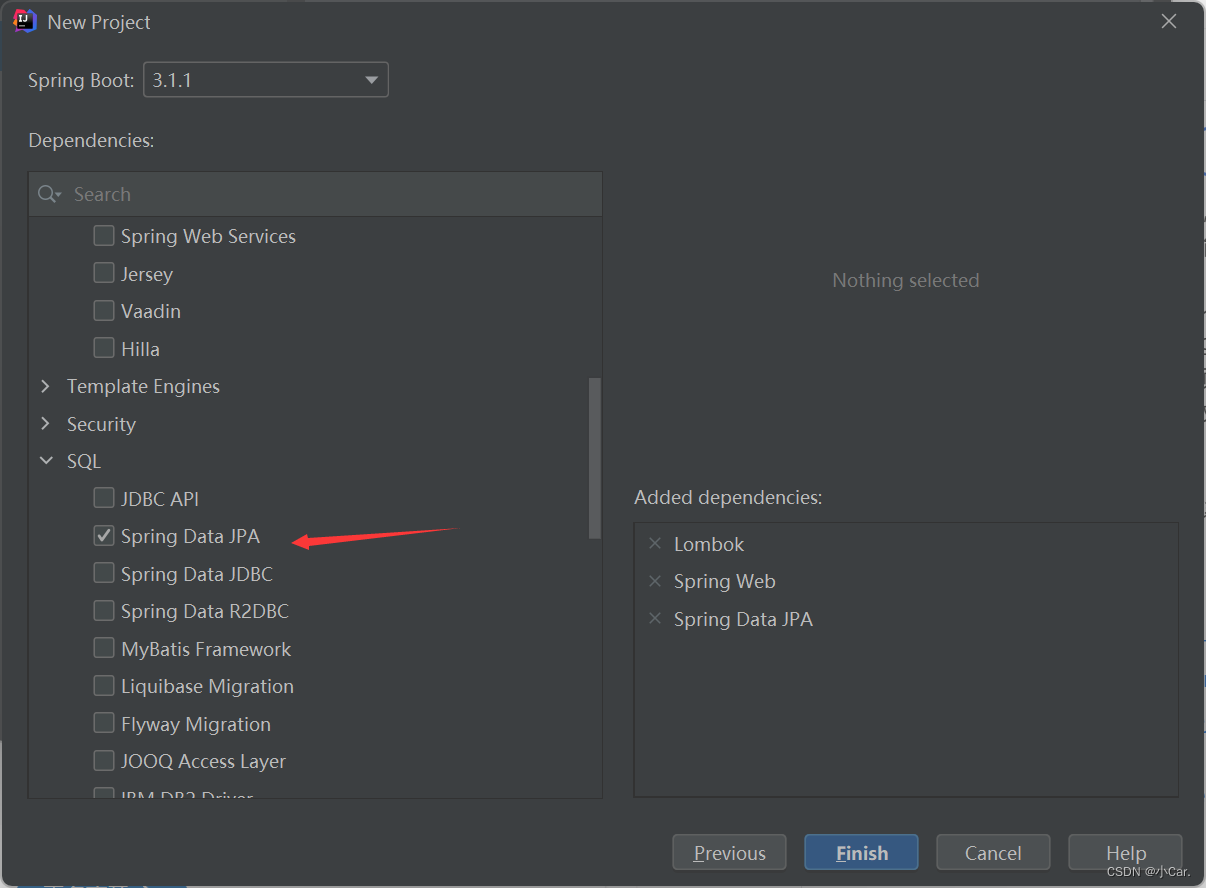Image resolution: width=1206 pixels, height=888 pixels.
Task: Collapse the SQL category
Action: click(x=45, y=461)
